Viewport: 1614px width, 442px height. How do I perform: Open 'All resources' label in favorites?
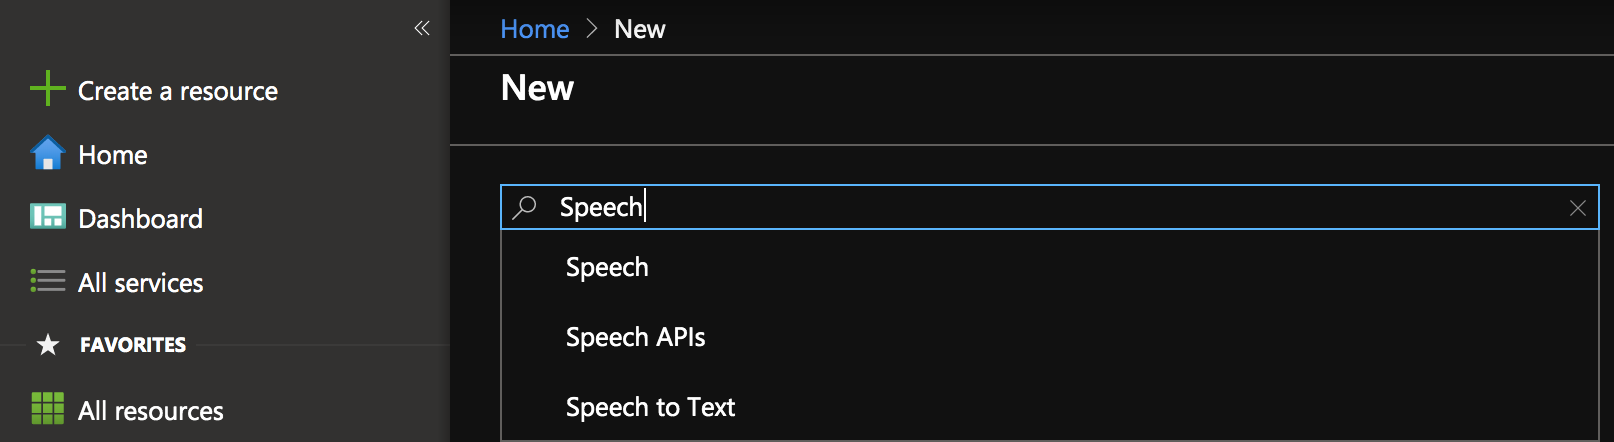point(150,411)
